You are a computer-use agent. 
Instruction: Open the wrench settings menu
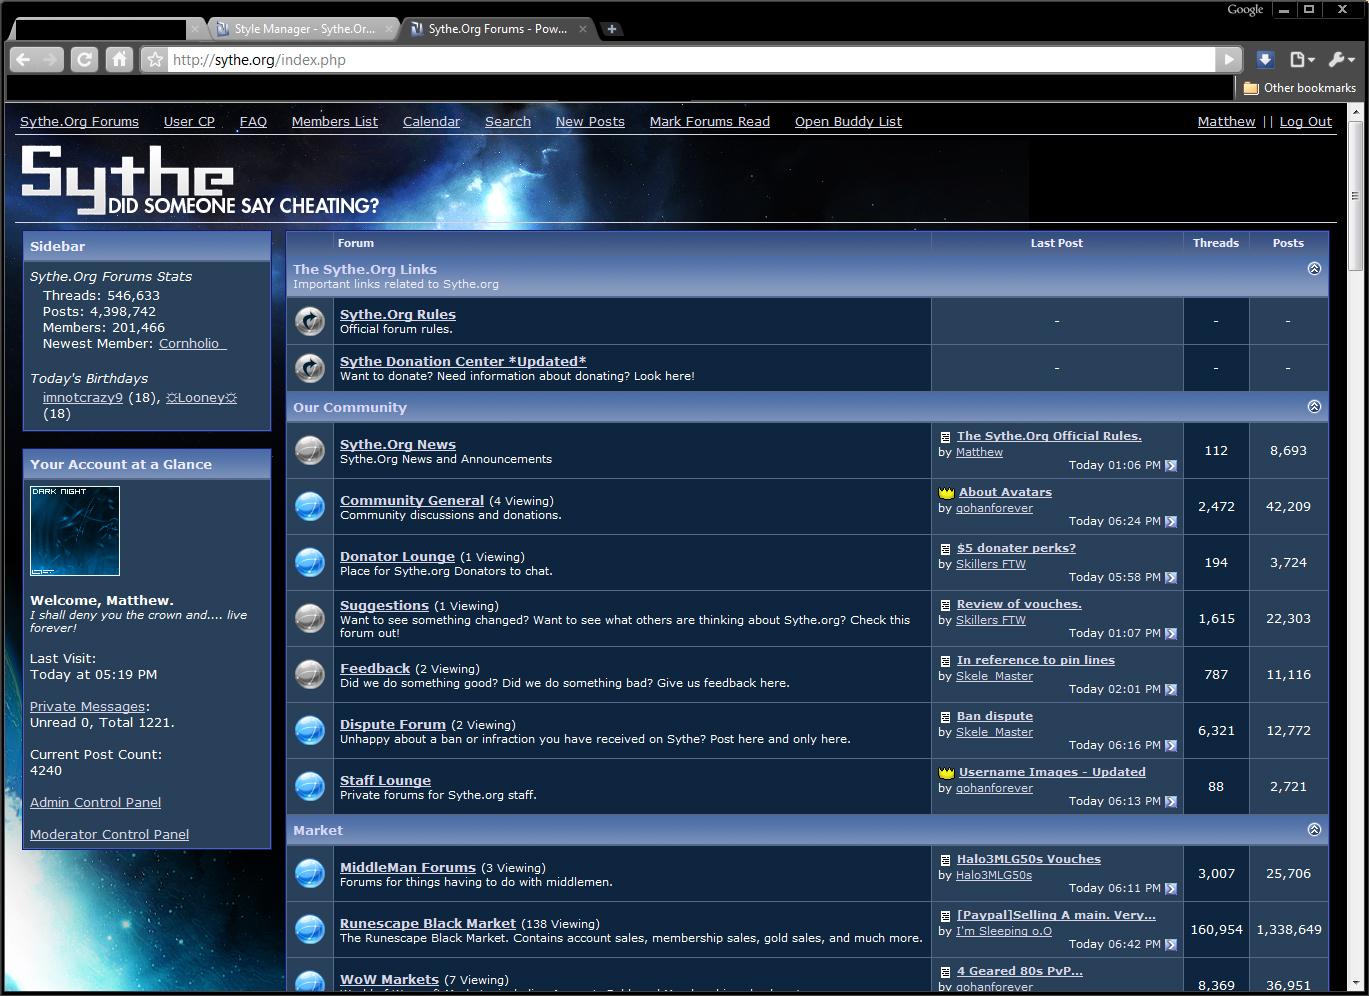1342,60
